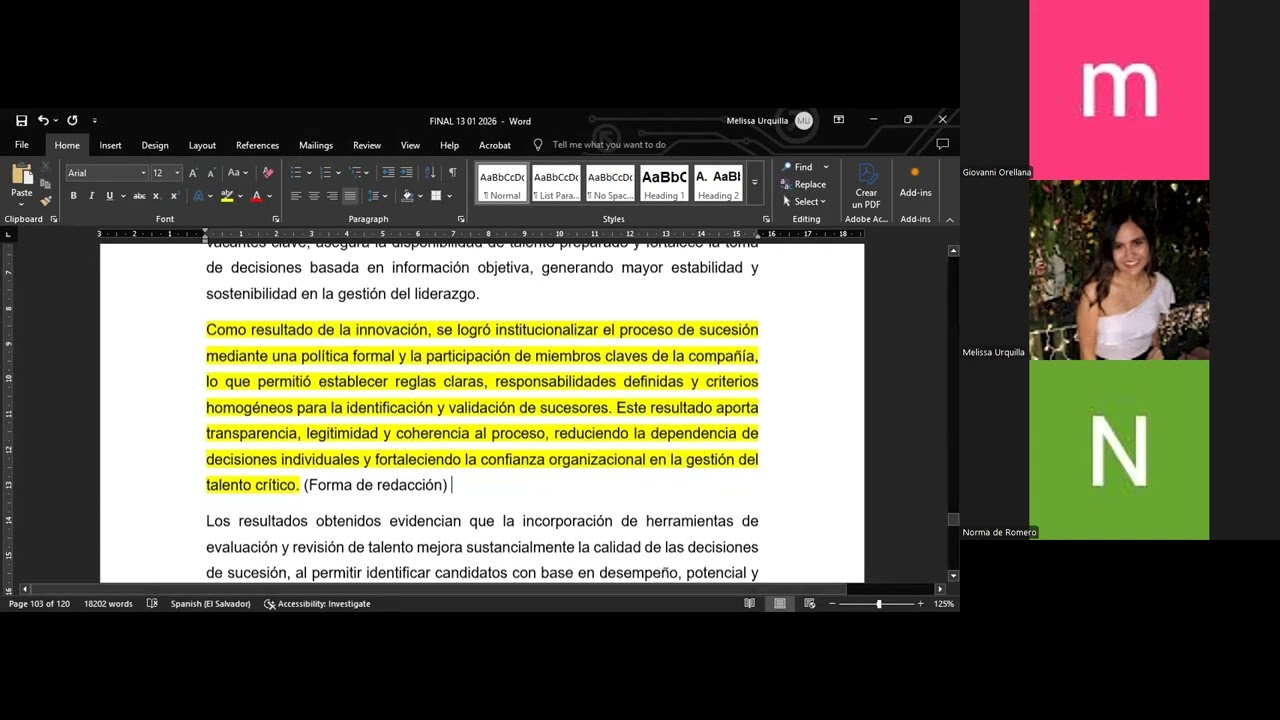Open the Change Case Aa dropdown

(x=237, y=173)
